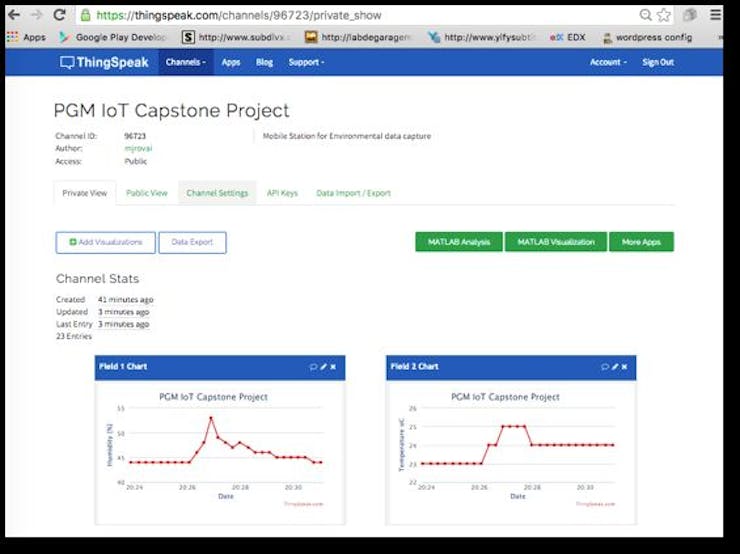Open the Apps navigation item
This screenshot has height=554, width=740.
click(231, 62)
